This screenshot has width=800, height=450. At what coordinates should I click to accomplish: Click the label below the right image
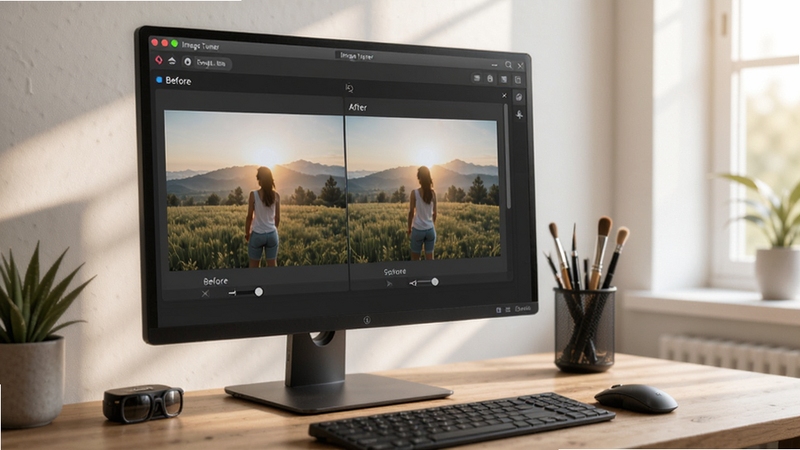[x=395, y=271]
